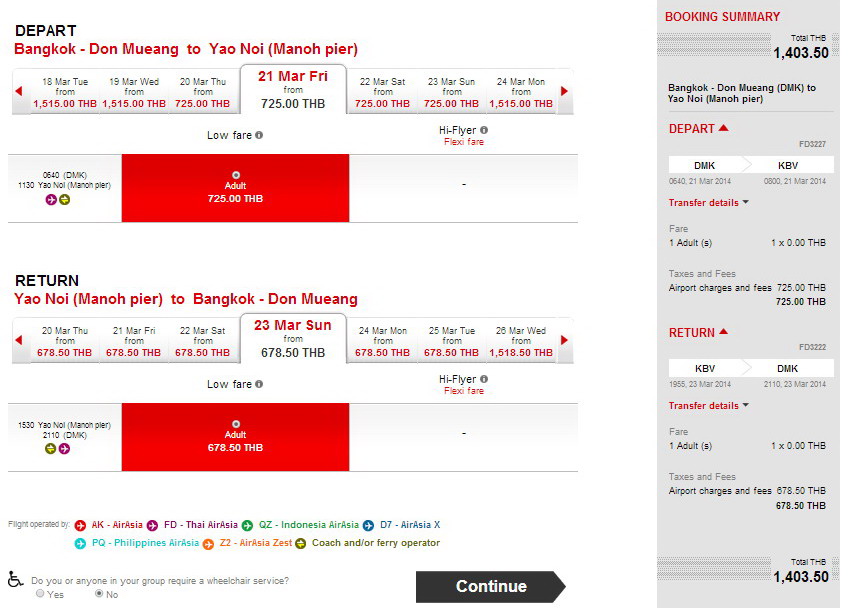Viewport: 850px width, 608px height.
Task: Expand Transfer details under the return flight
Action: click(708, 406)
